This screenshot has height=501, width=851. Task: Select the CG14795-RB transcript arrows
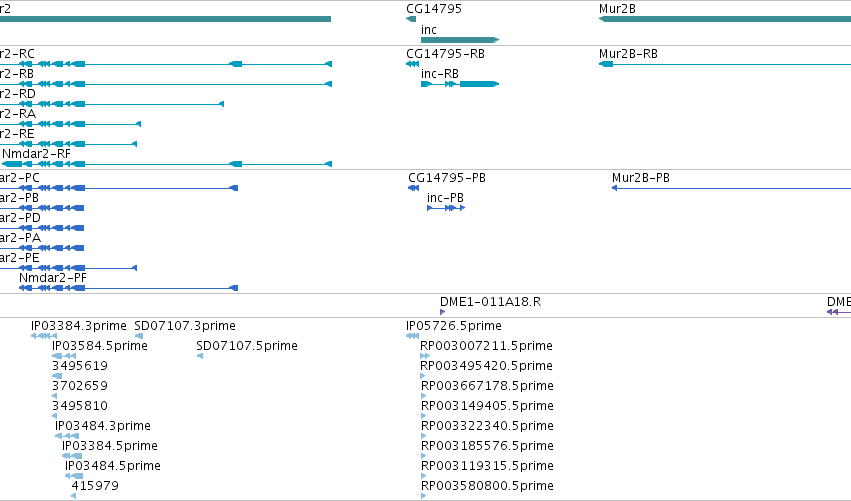[x=412, y=64]
